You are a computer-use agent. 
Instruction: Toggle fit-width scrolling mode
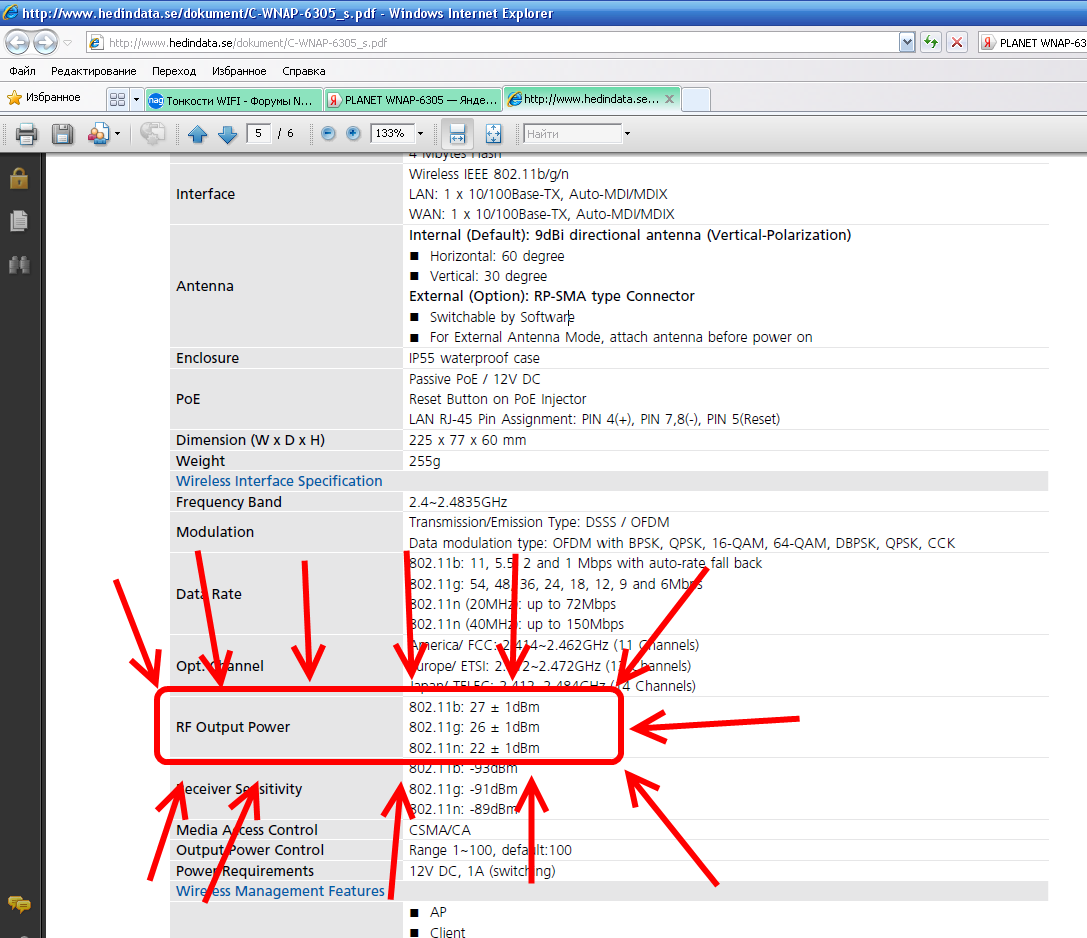[458, 133]
